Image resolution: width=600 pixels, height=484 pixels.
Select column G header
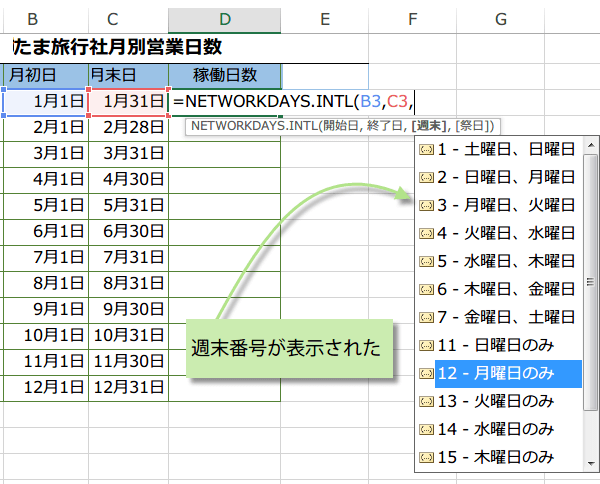tap(501, 19)
